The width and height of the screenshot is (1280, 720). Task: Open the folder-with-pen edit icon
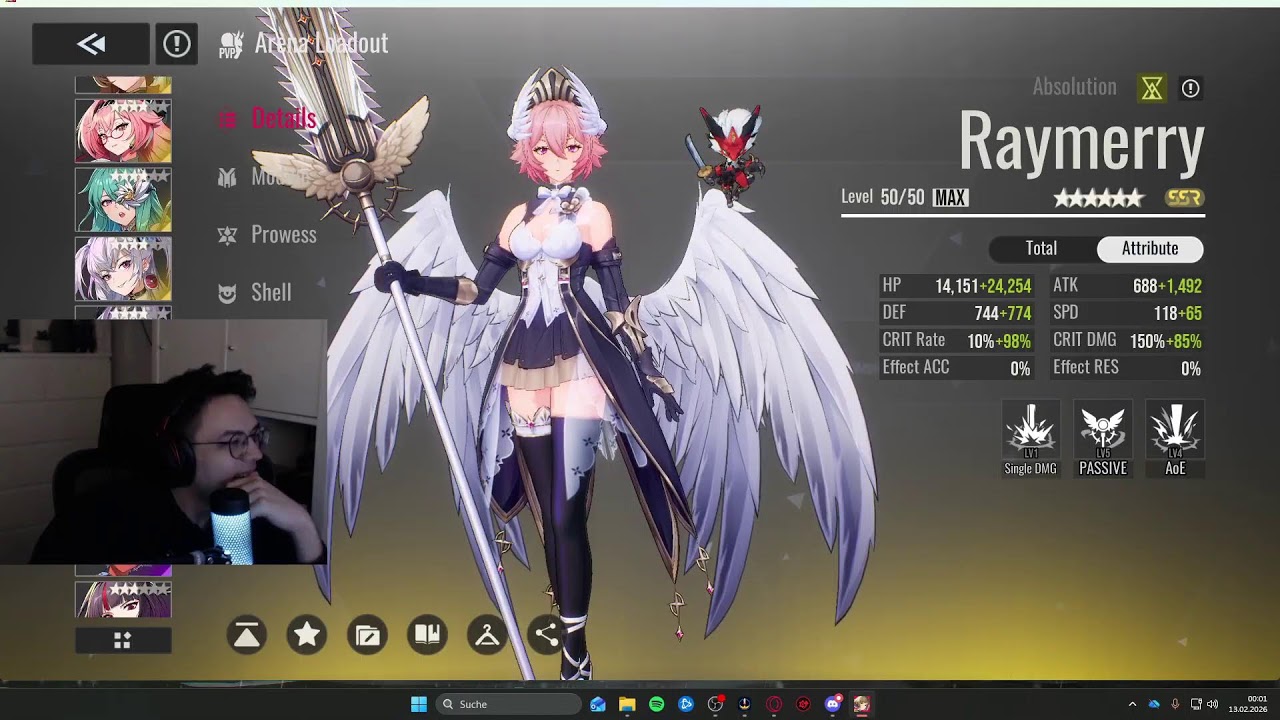point(367,634)
